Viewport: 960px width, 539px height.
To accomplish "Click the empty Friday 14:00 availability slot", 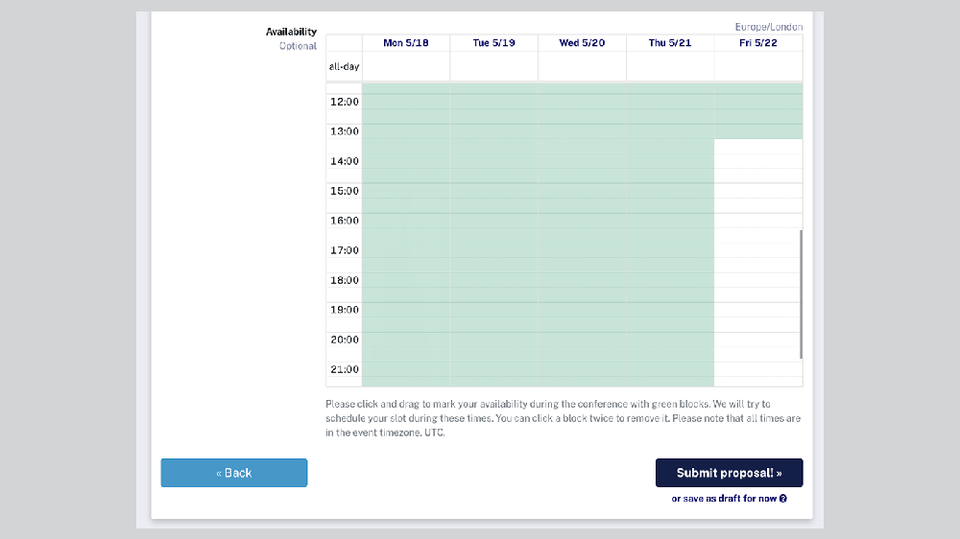I will point(758,161).
